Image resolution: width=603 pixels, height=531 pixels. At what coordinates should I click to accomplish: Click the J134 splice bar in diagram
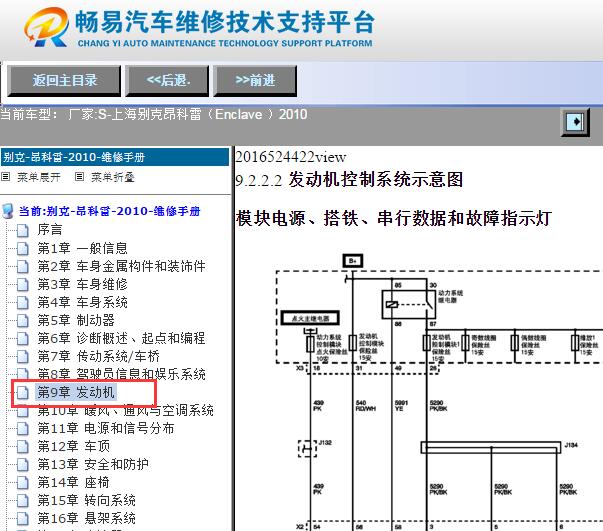tap(491, 448)
